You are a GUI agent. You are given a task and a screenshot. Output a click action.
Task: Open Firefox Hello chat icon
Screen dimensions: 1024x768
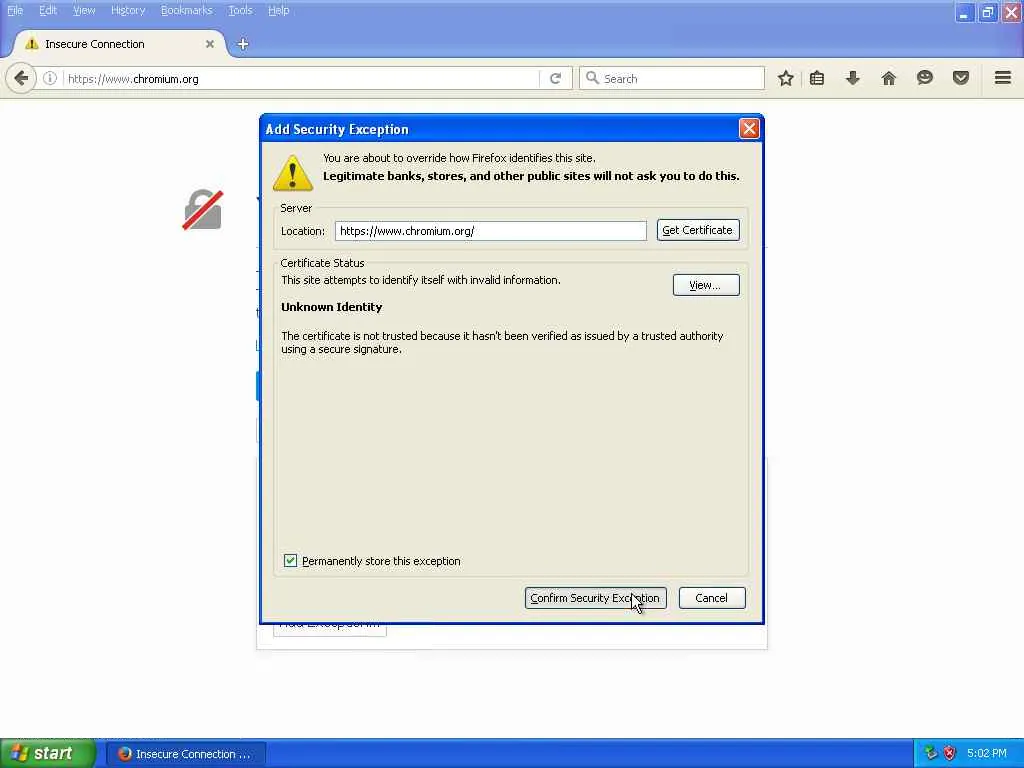(x=925, y=78)
